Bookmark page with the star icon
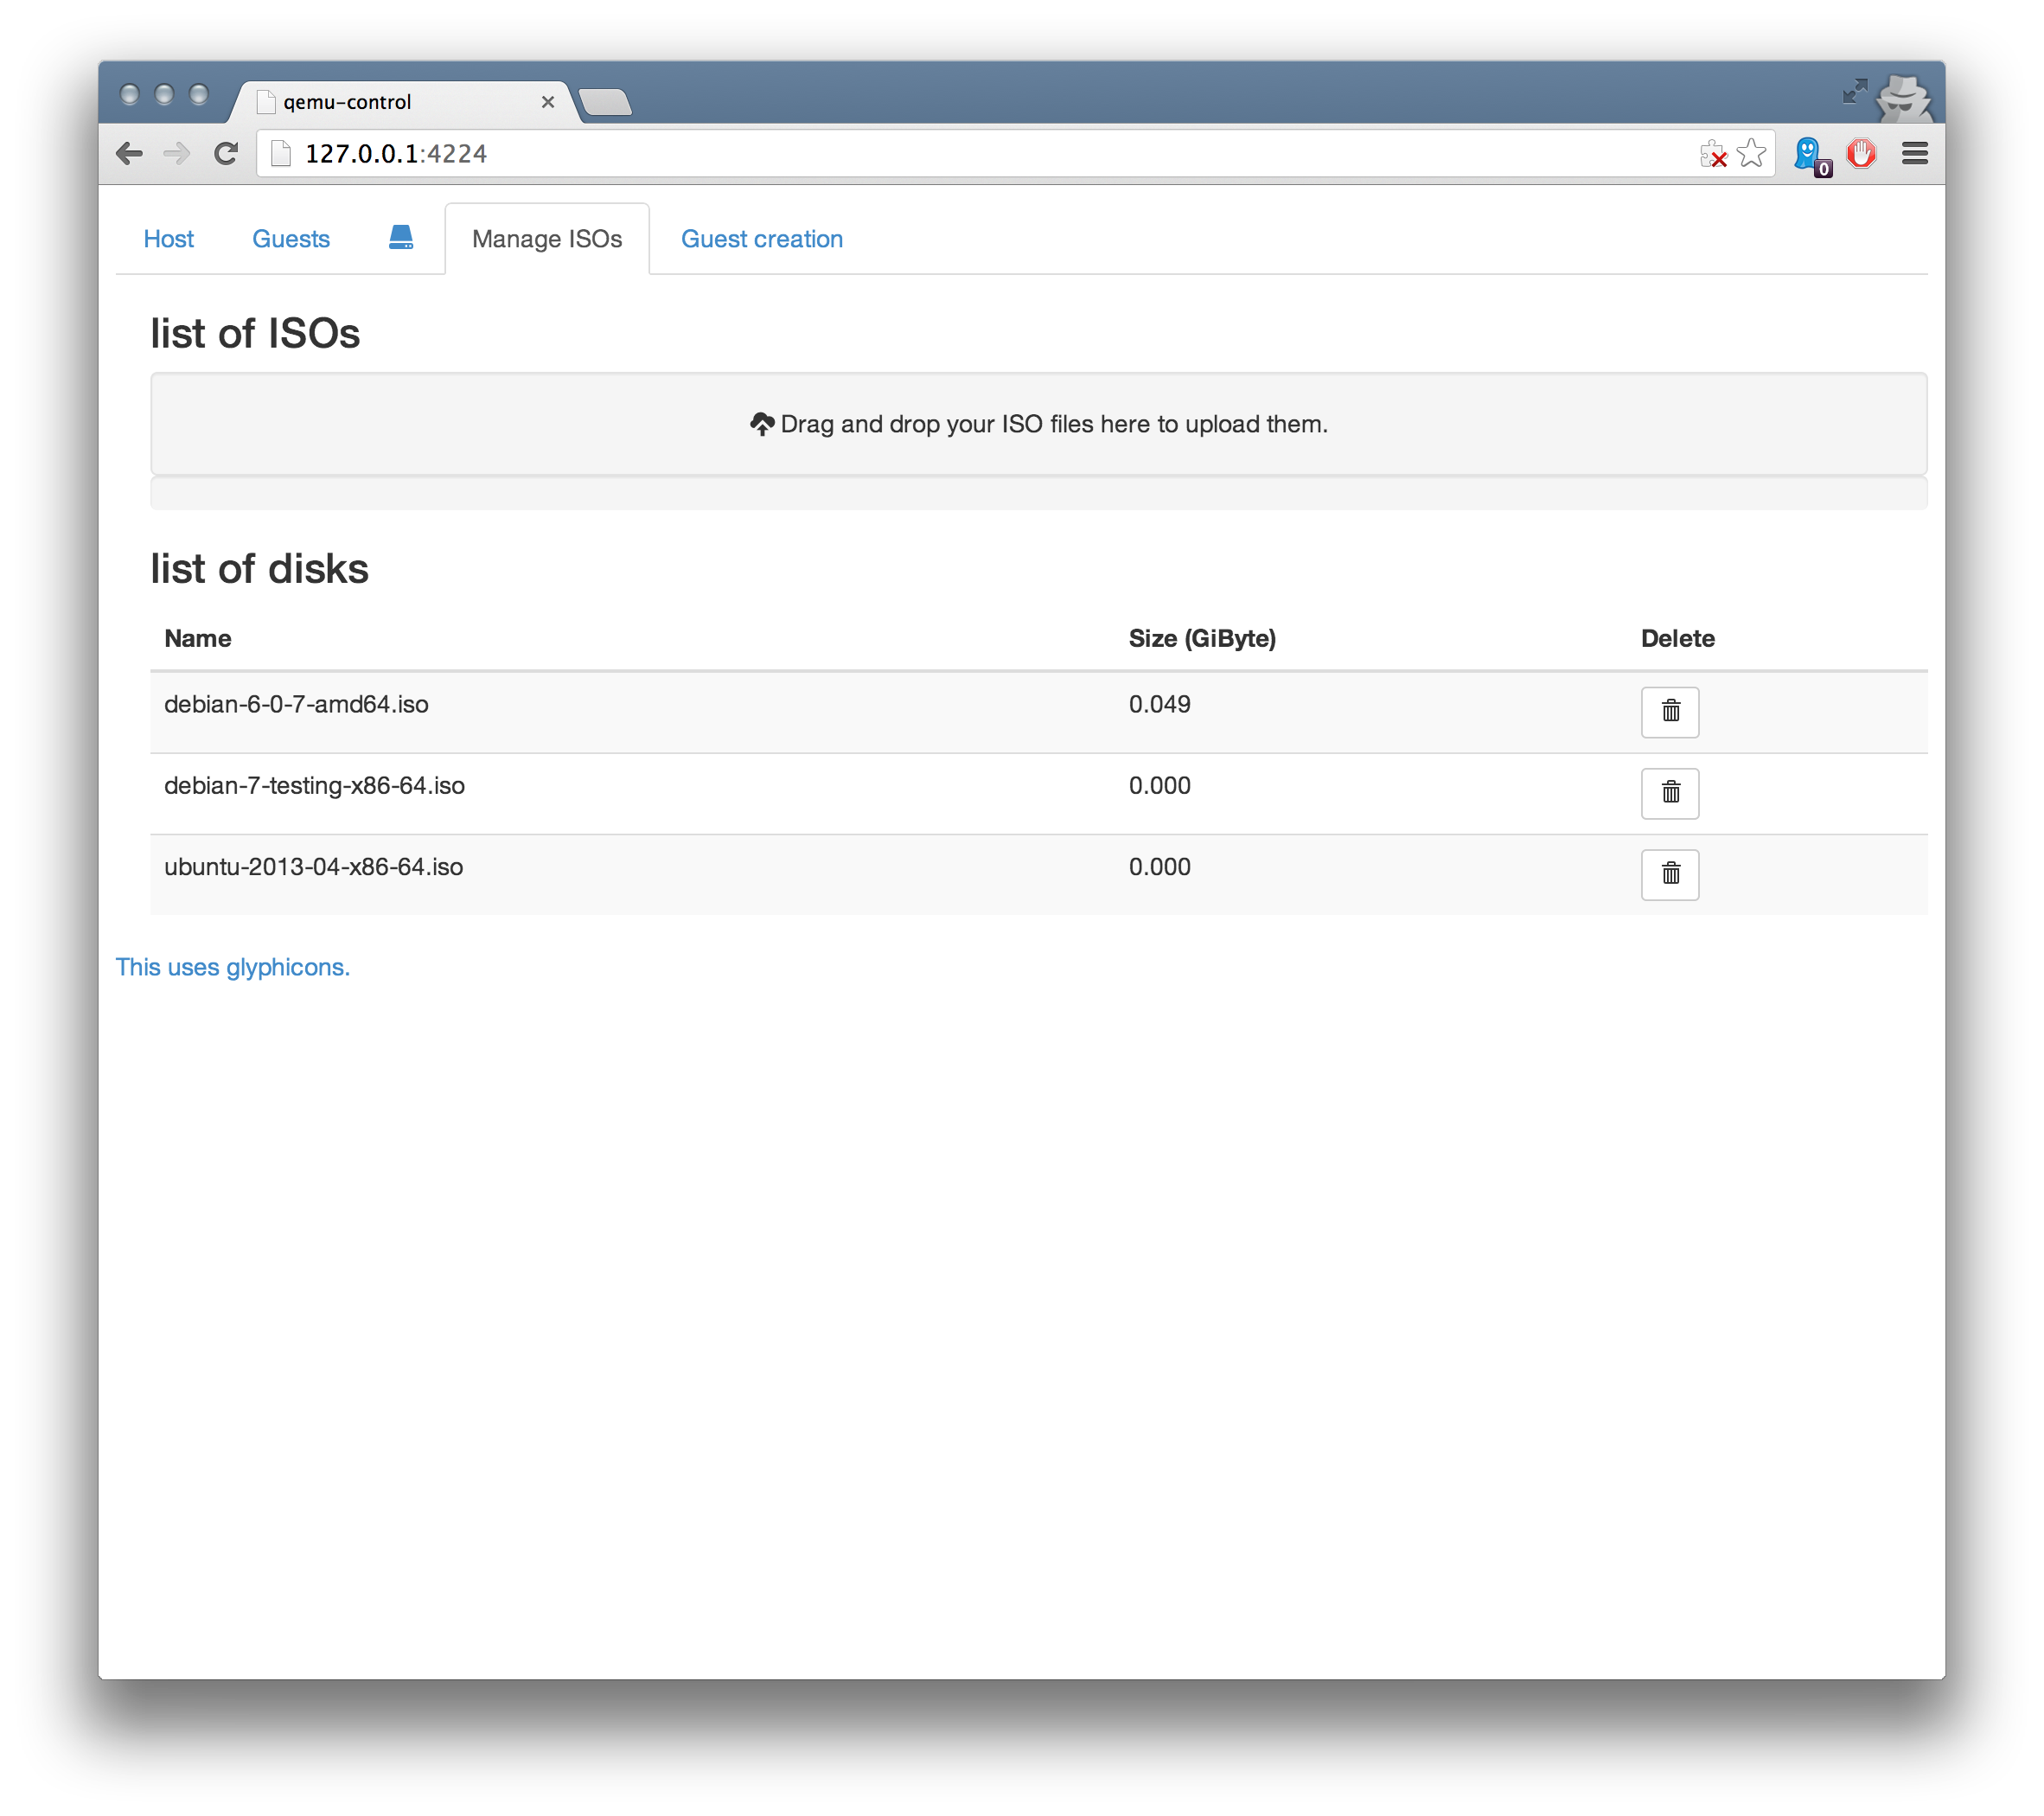The width and height of the screenshot is (2044, 1816). point(1751,153)
